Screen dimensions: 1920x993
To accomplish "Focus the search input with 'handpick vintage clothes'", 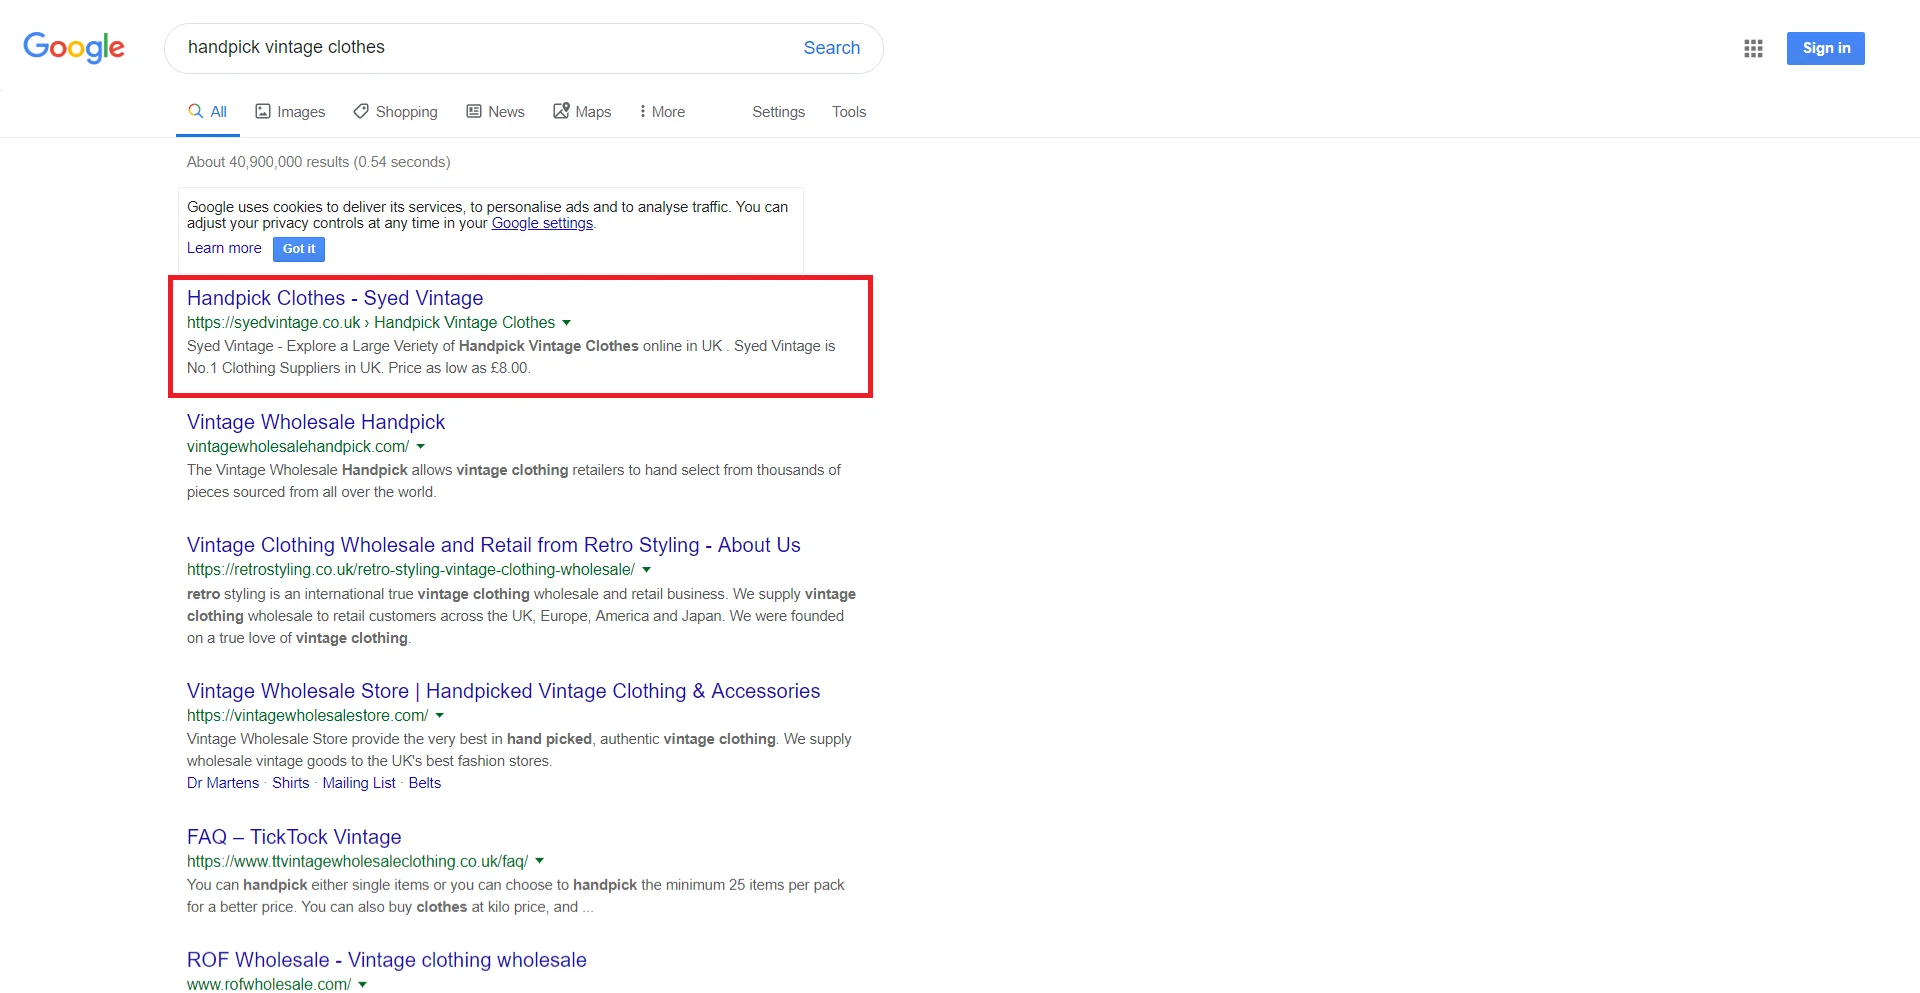I will coord(485,48).
